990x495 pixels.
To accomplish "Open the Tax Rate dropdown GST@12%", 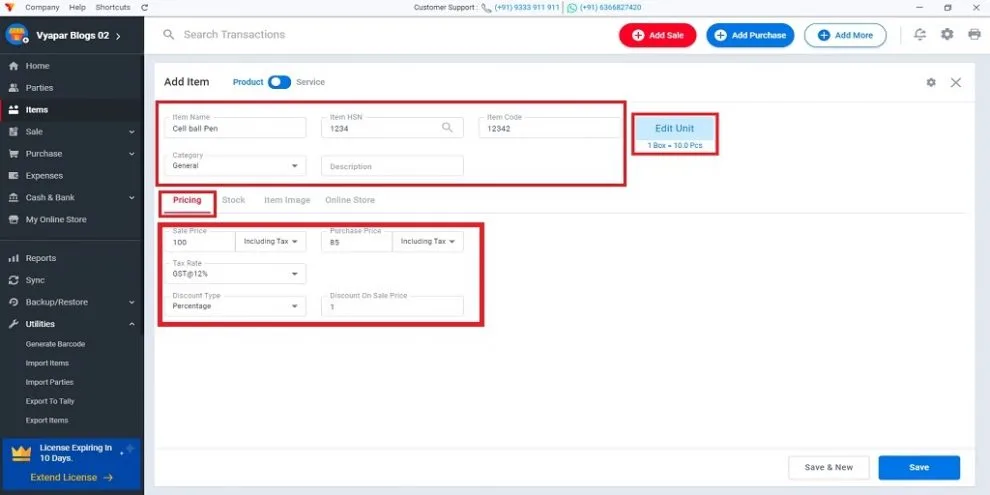I will tap(235, 274).
